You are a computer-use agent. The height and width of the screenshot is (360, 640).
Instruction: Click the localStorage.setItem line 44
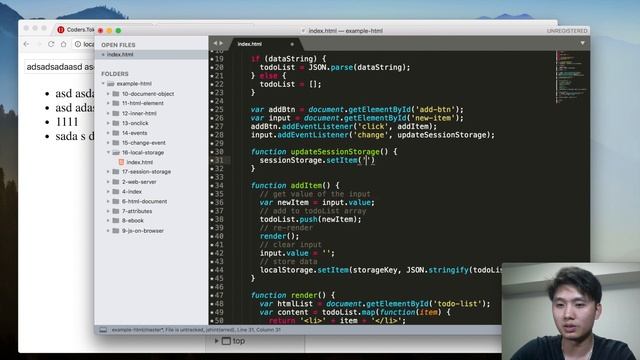380,270
